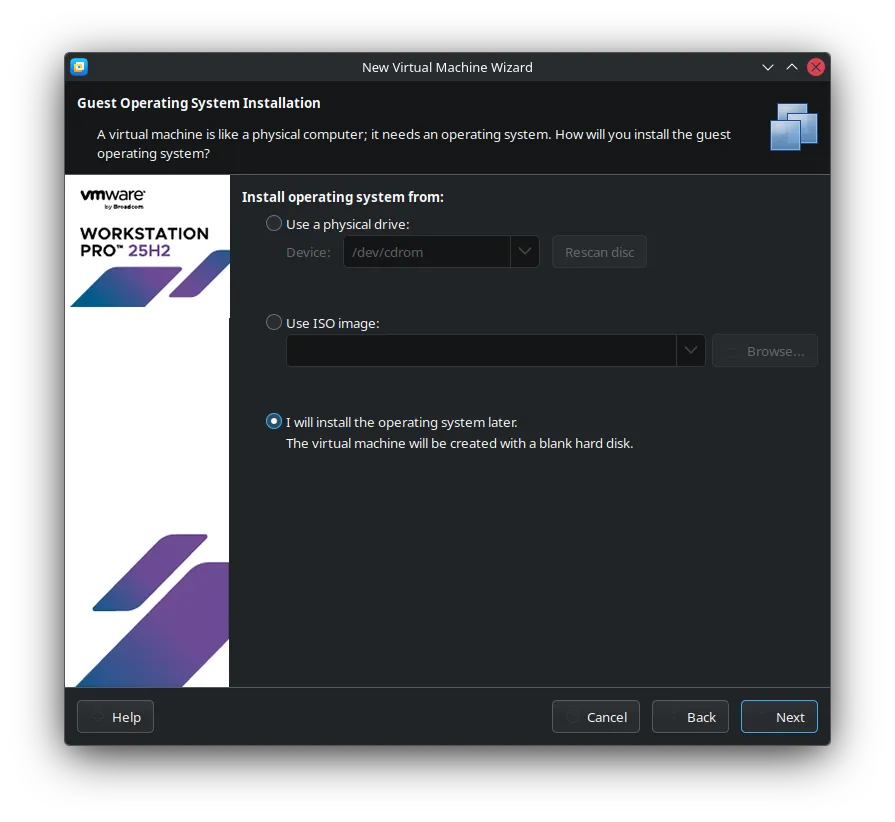Select "I will install the operating system later"
This screenshot has height=822, width=895.
tap(274, 422)
